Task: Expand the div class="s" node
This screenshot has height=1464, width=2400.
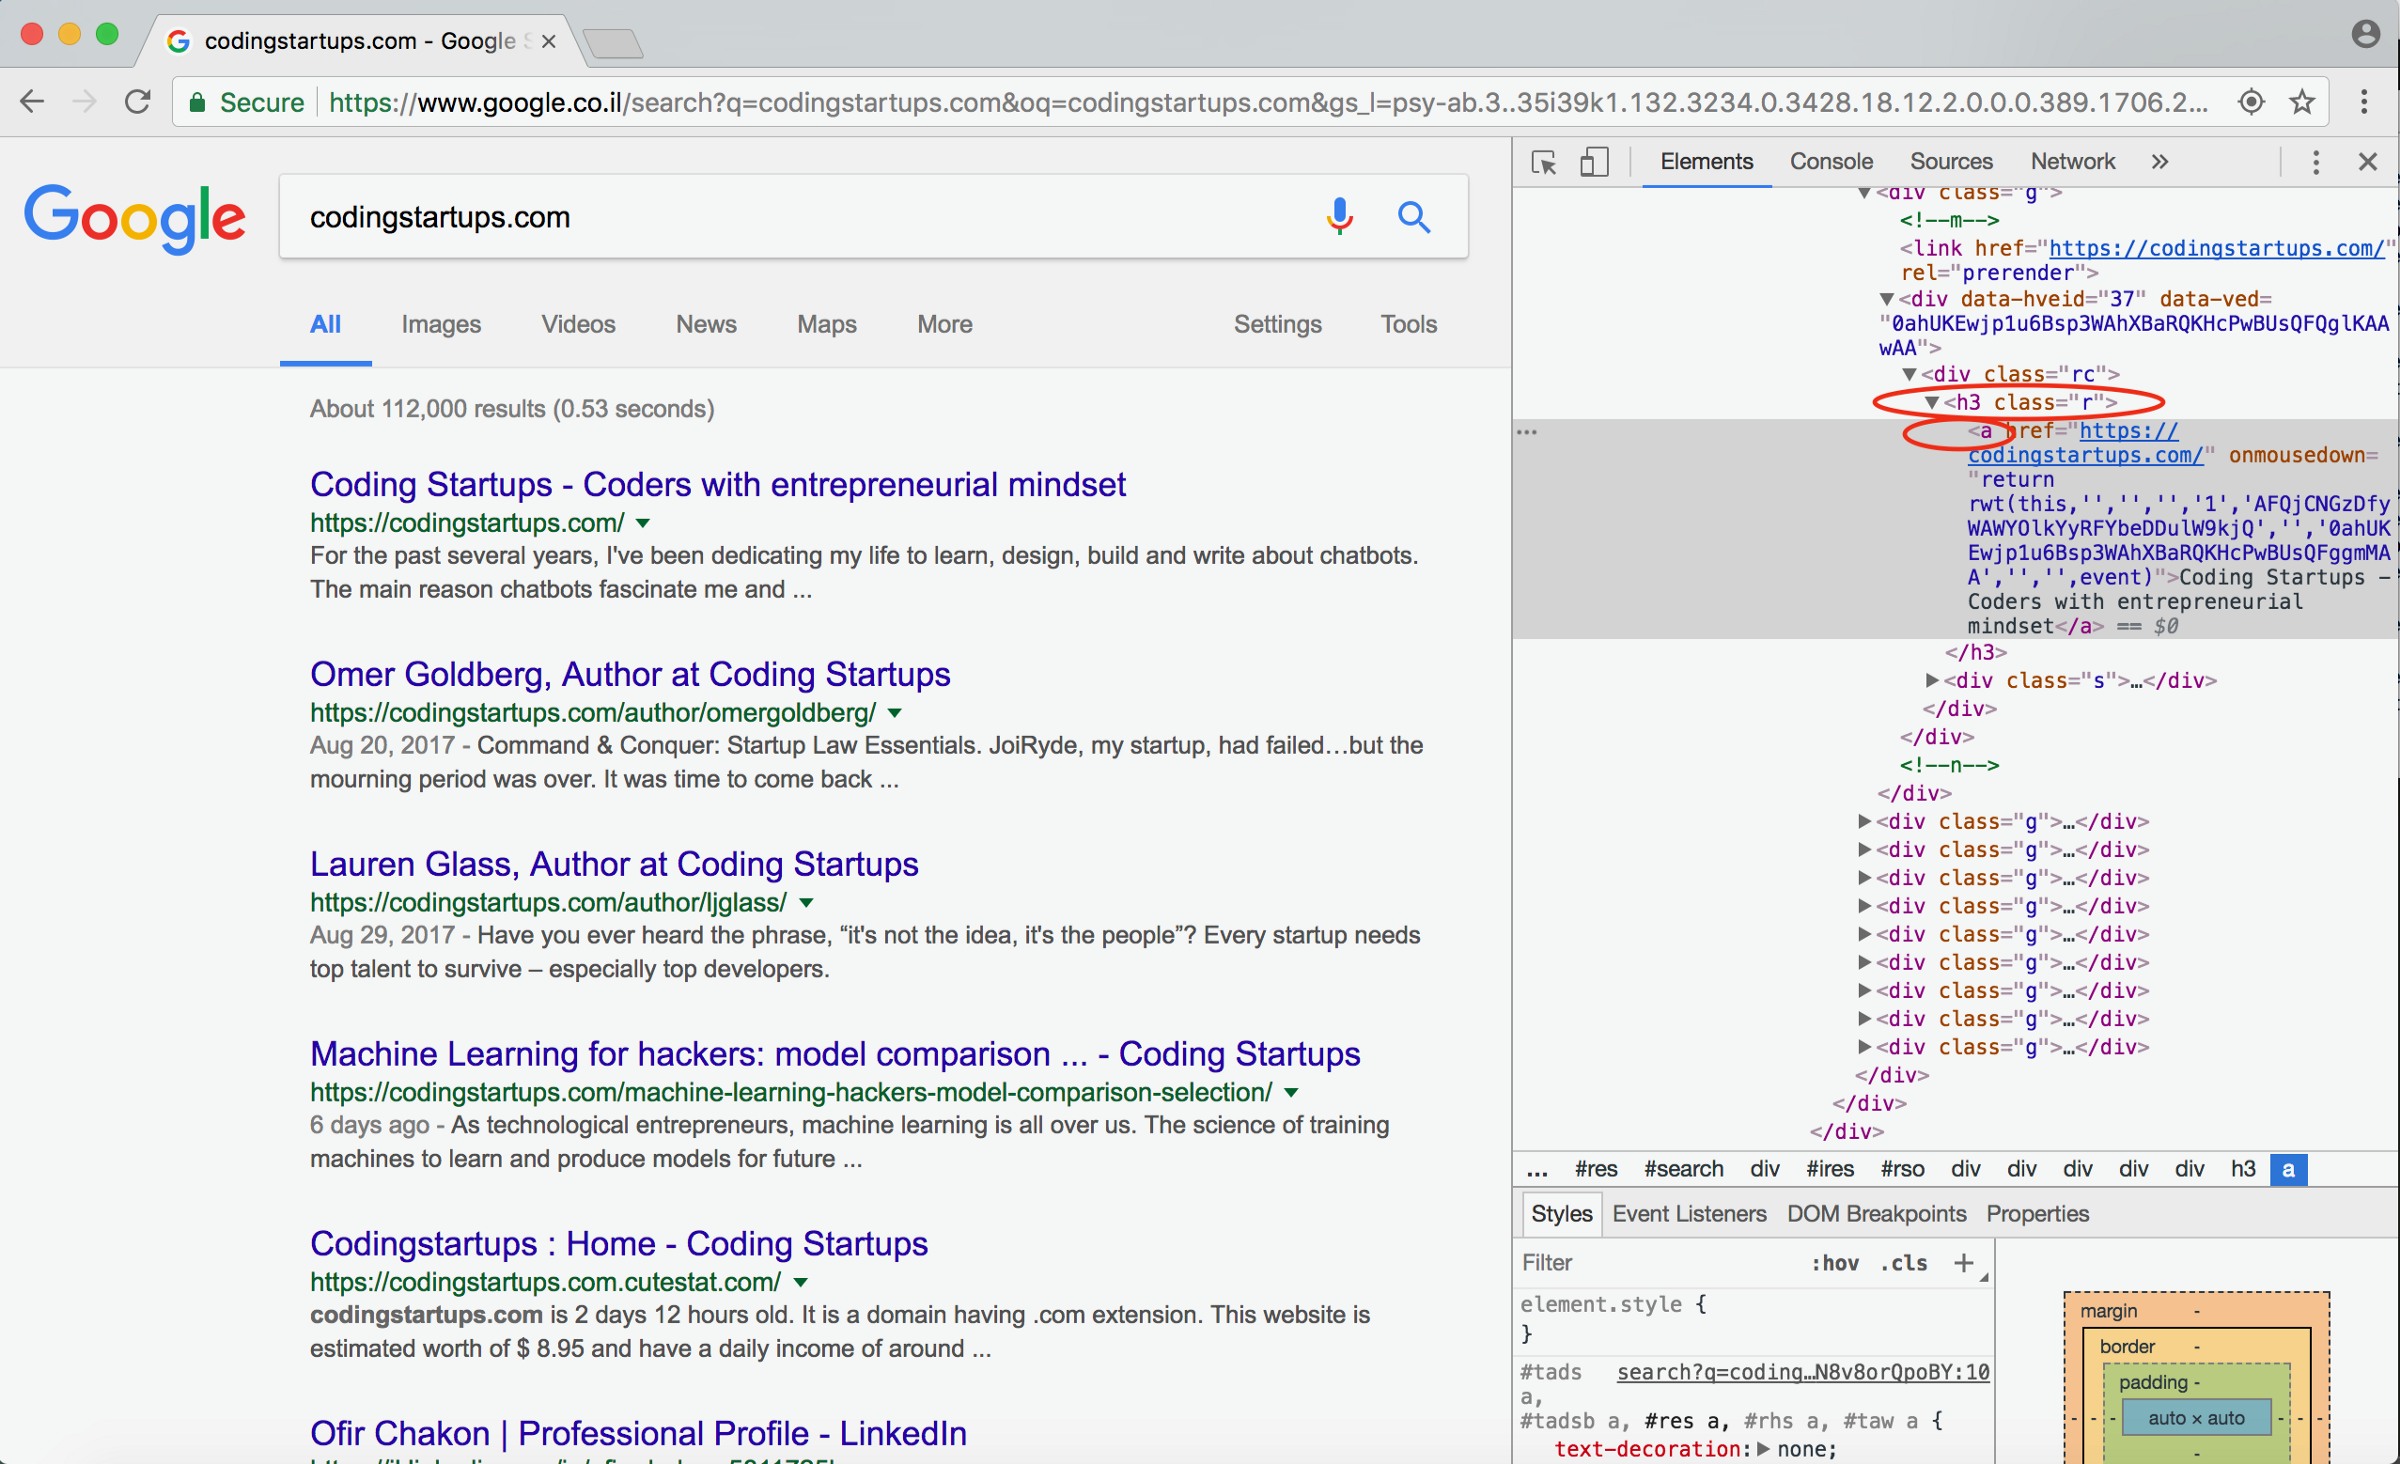Action: (1932, 680)
